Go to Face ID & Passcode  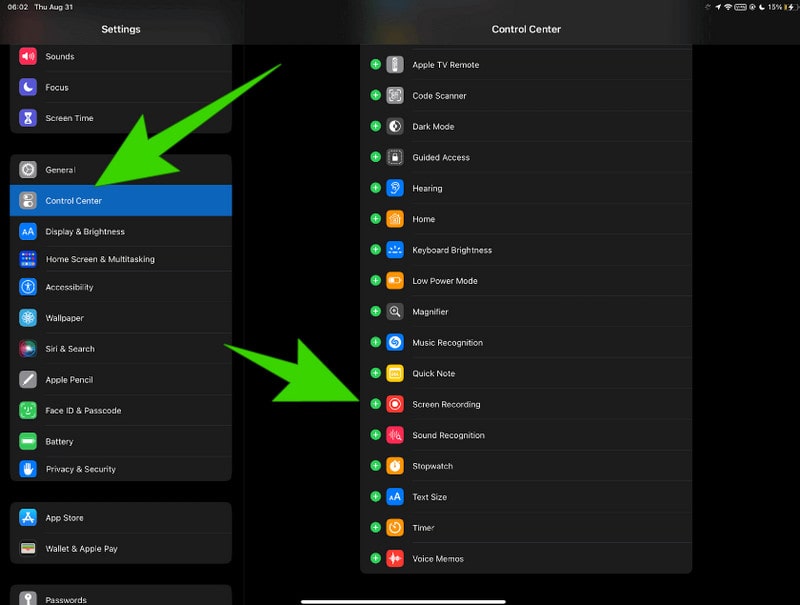click(x=83, y=411)
